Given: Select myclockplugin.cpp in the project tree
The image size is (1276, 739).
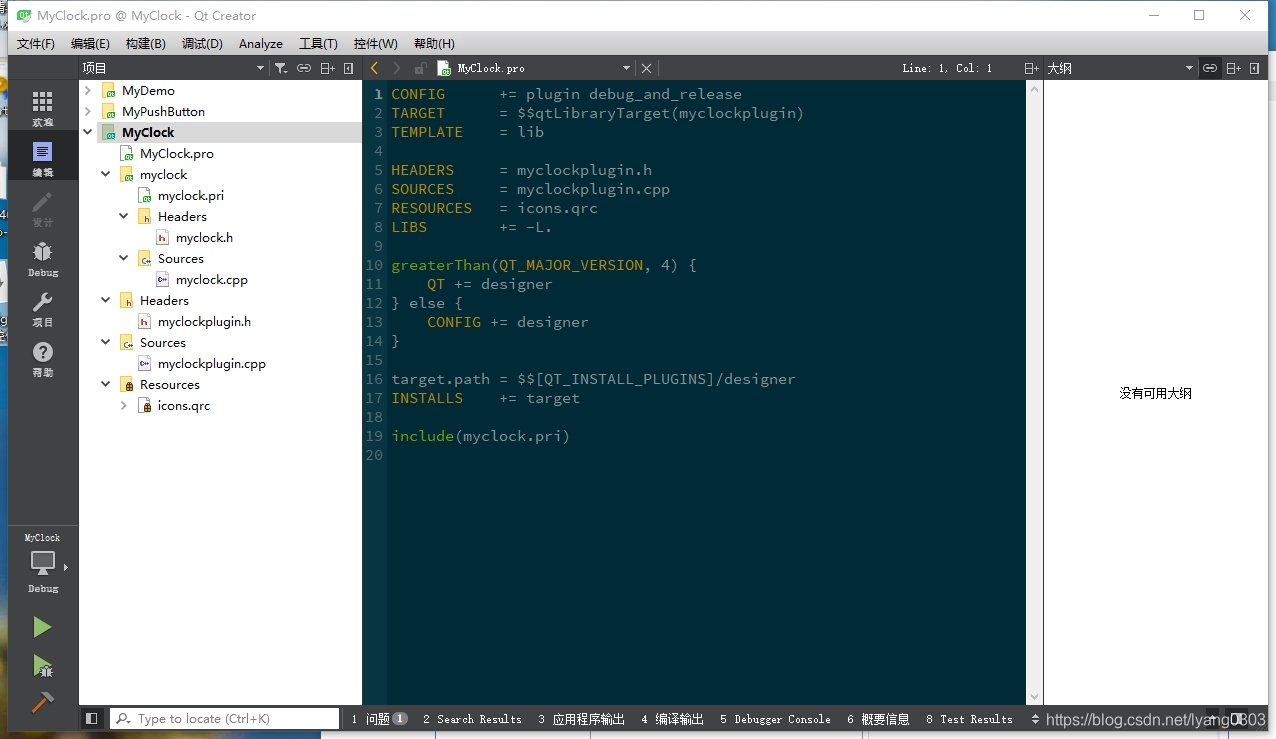Looking at the screenshot, I should 211,363.
